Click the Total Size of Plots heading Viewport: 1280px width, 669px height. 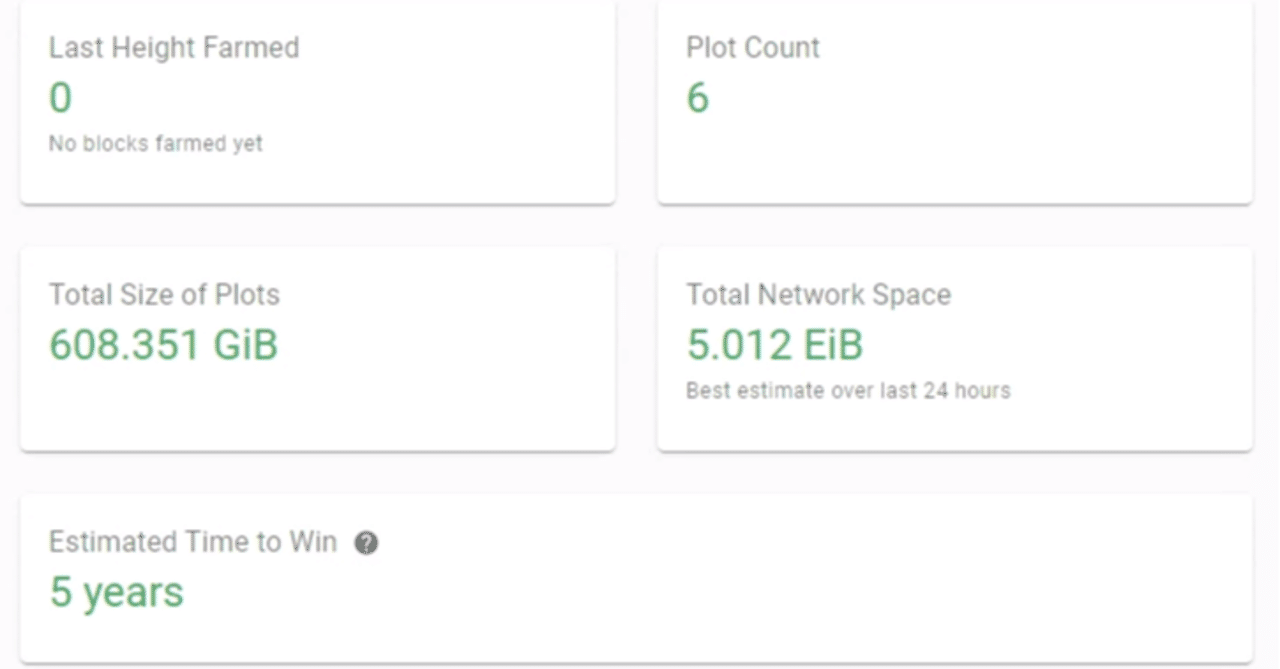pos(165,294)
